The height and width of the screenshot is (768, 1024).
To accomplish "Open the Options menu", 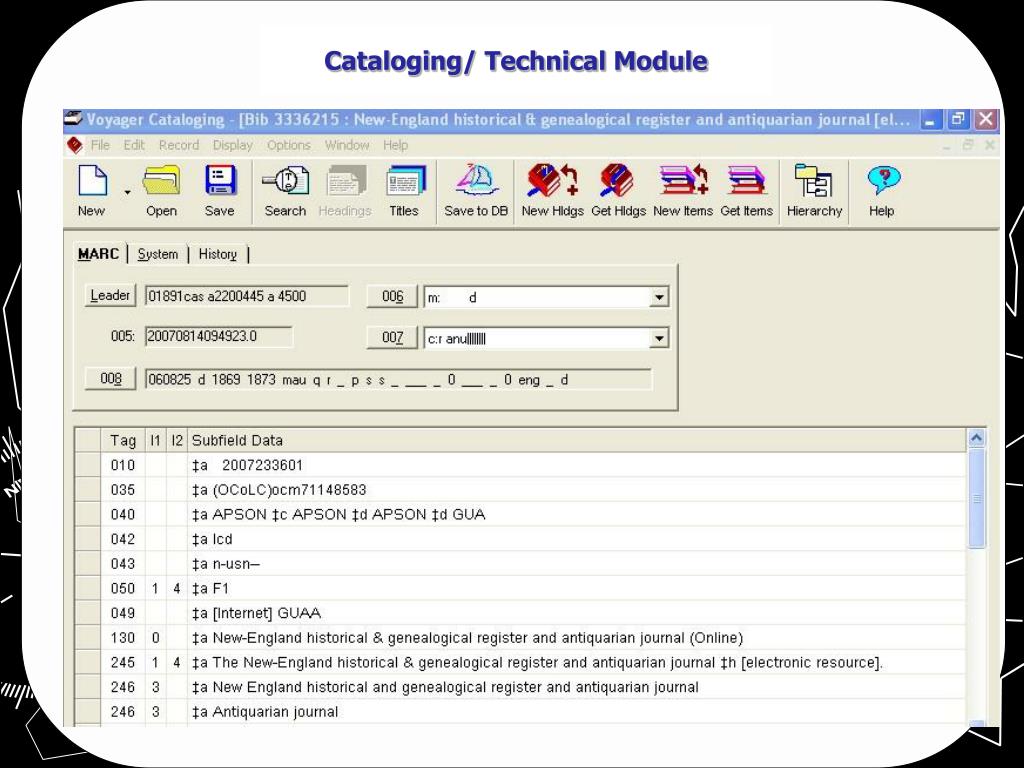I will (x=288, y=145).
